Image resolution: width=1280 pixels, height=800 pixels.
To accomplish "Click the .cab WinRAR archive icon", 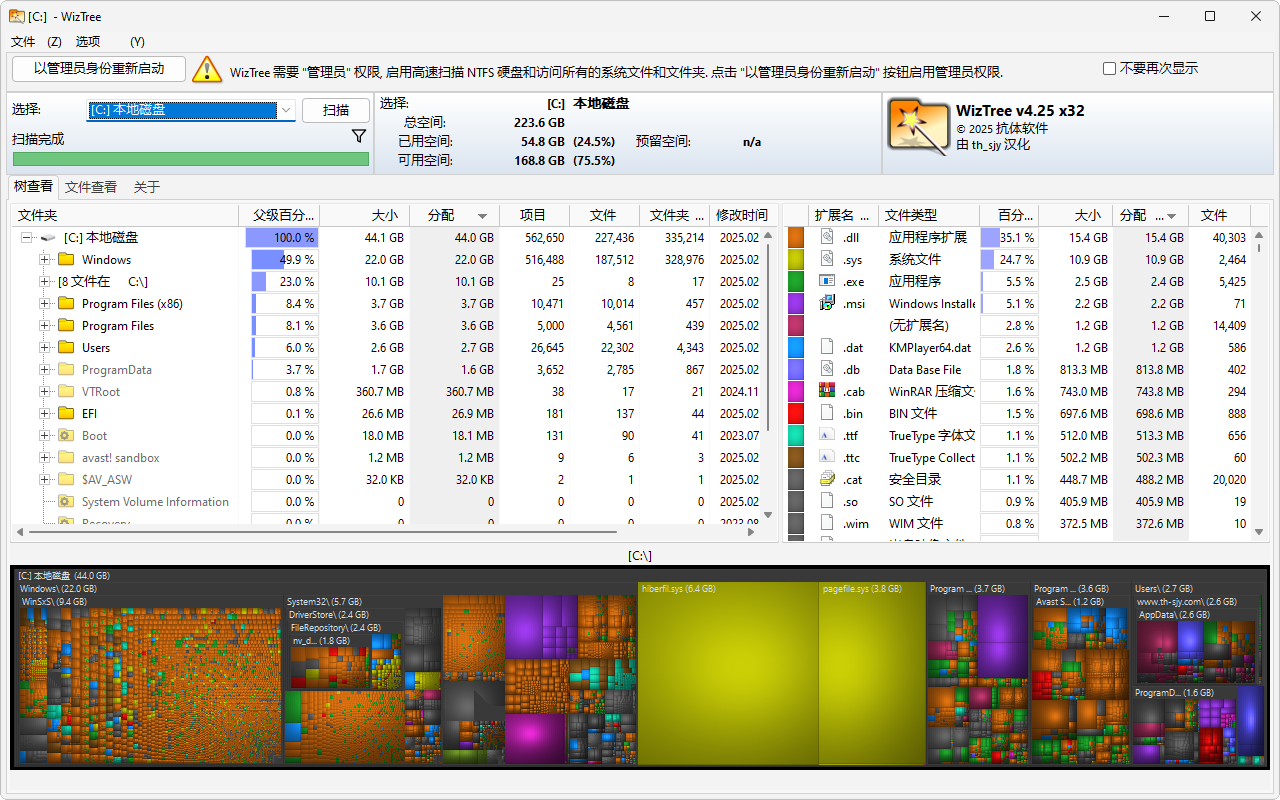I will [x=827, y=391].
